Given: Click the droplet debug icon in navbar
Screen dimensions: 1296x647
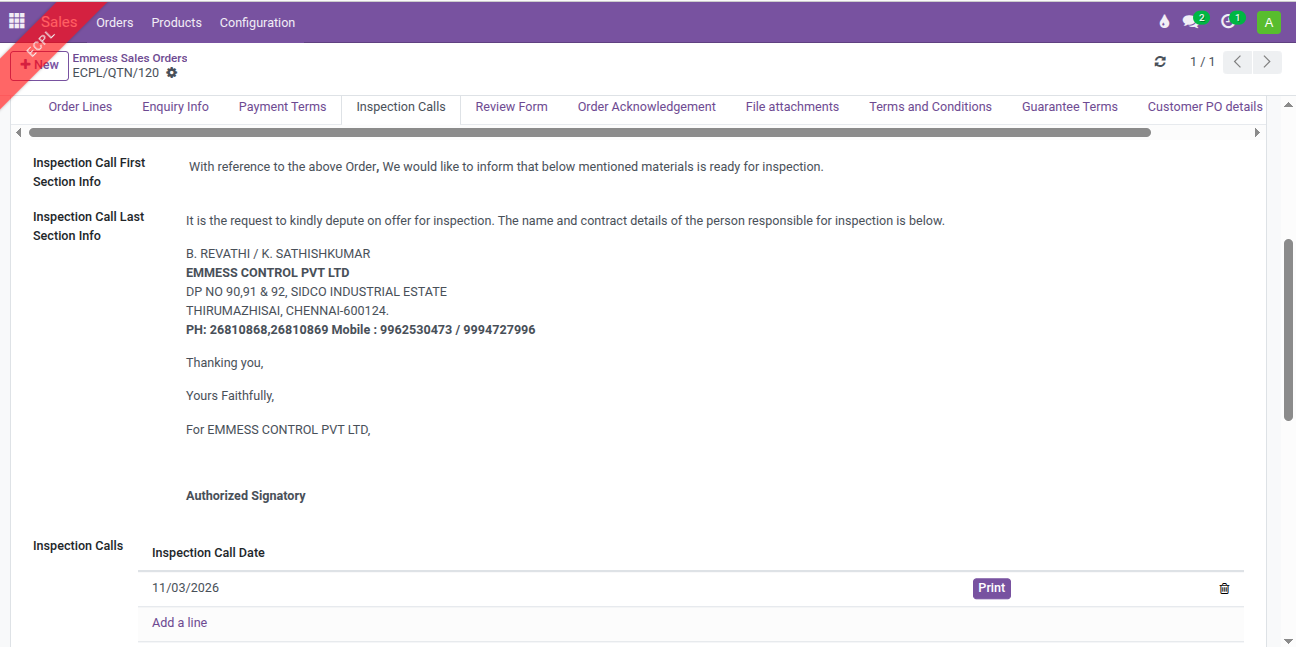Looking at the screenshot, I should pyautogui.click(x=1164, y=22).
